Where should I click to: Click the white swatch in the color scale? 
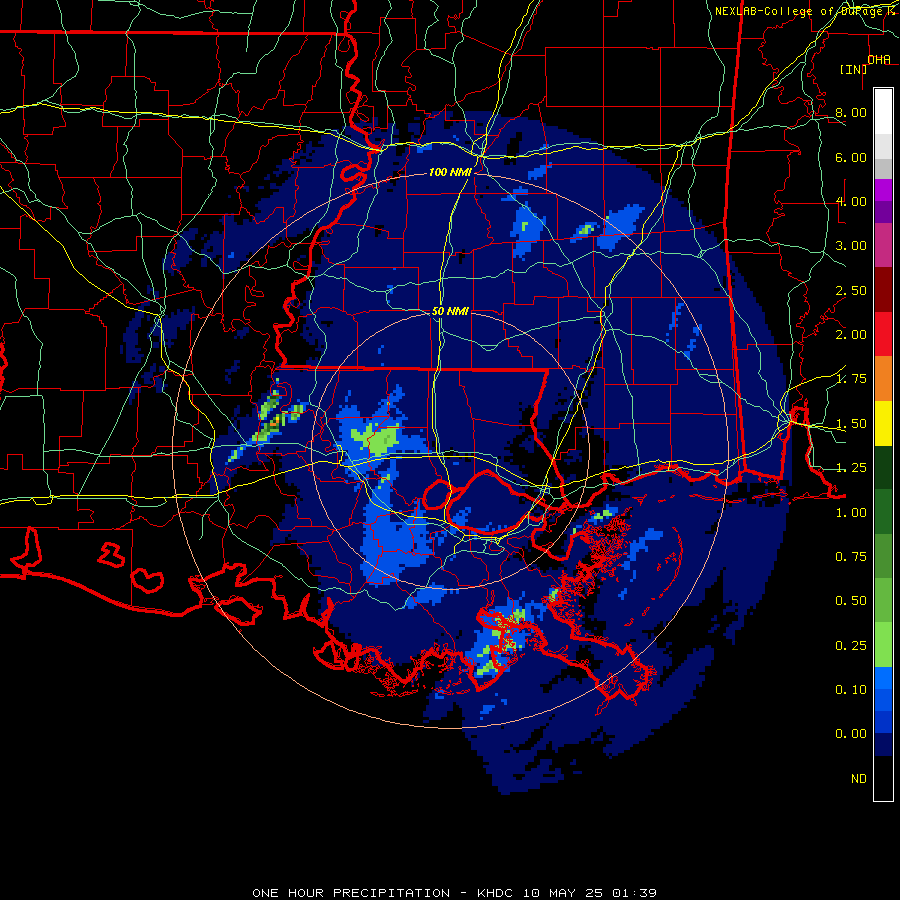point(883,112)
